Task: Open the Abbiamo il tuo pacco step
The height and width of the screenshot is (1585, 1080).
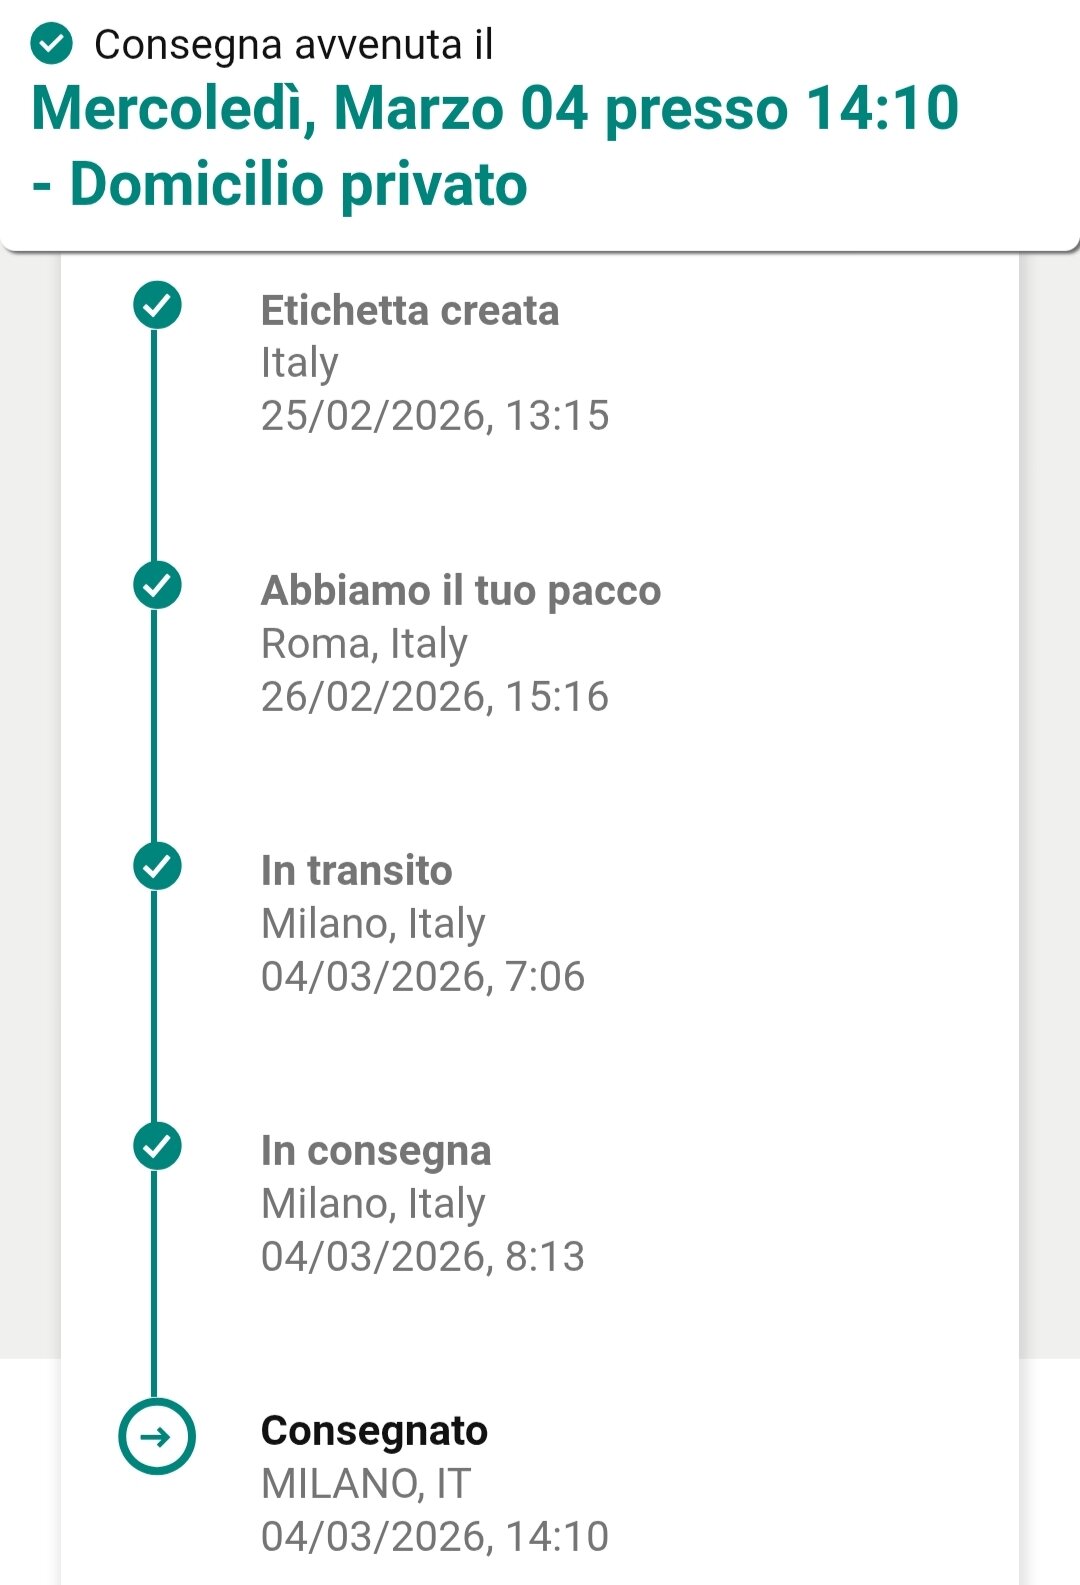Action: coord(461,591)
